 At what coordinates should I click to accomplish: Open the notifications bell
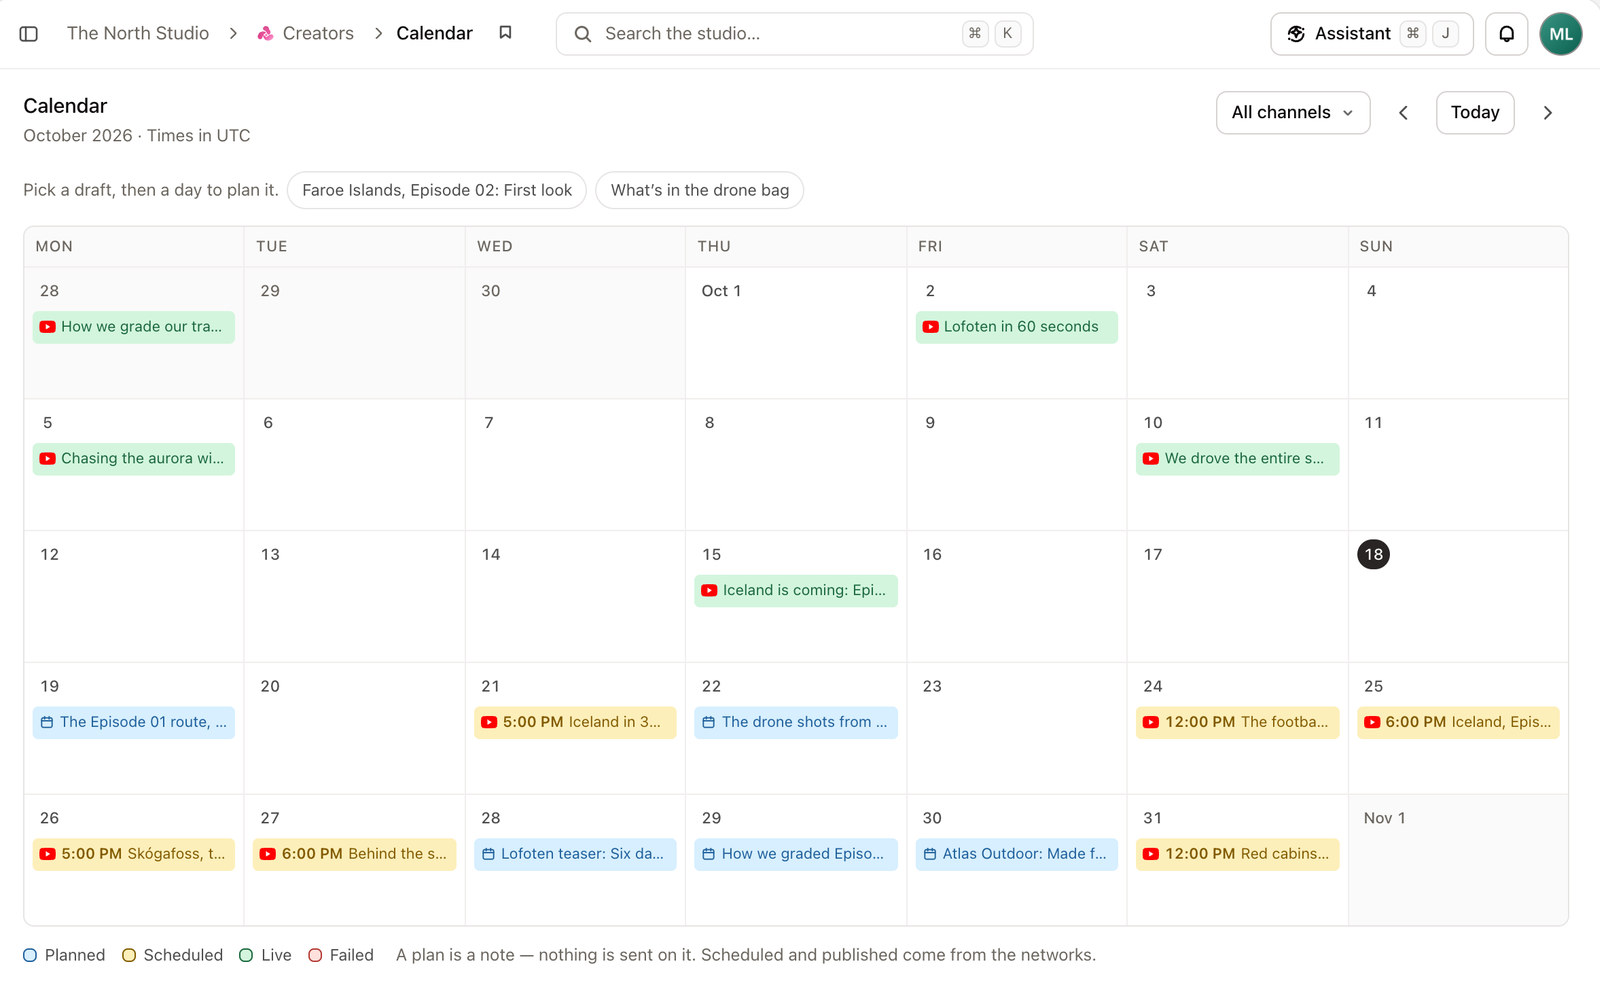pyautogui.click(x=1506, y=34)
